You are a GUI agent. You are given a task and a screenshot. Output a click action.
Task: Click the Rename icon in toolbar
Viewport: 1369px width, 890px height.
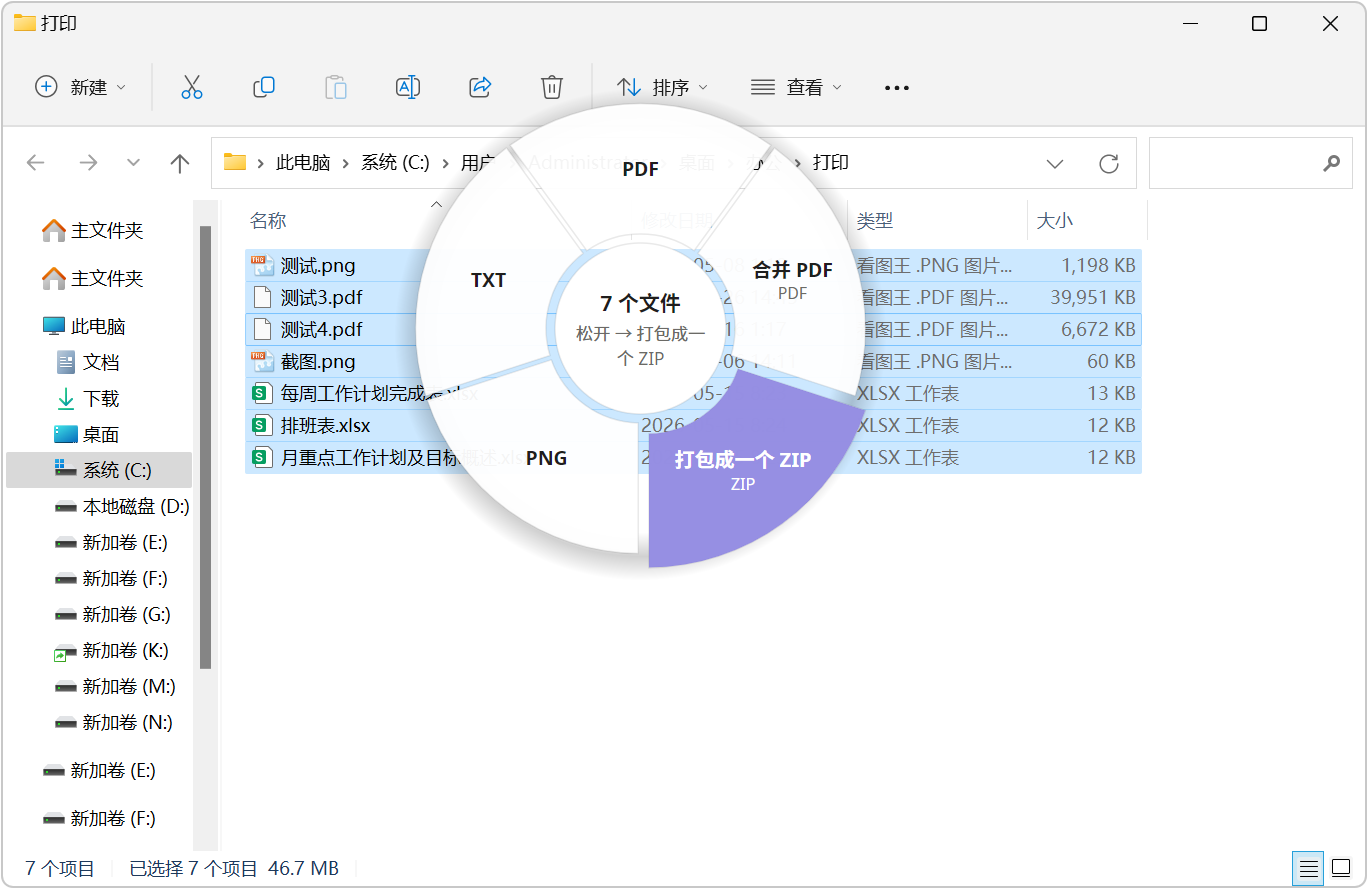(408, 87)
